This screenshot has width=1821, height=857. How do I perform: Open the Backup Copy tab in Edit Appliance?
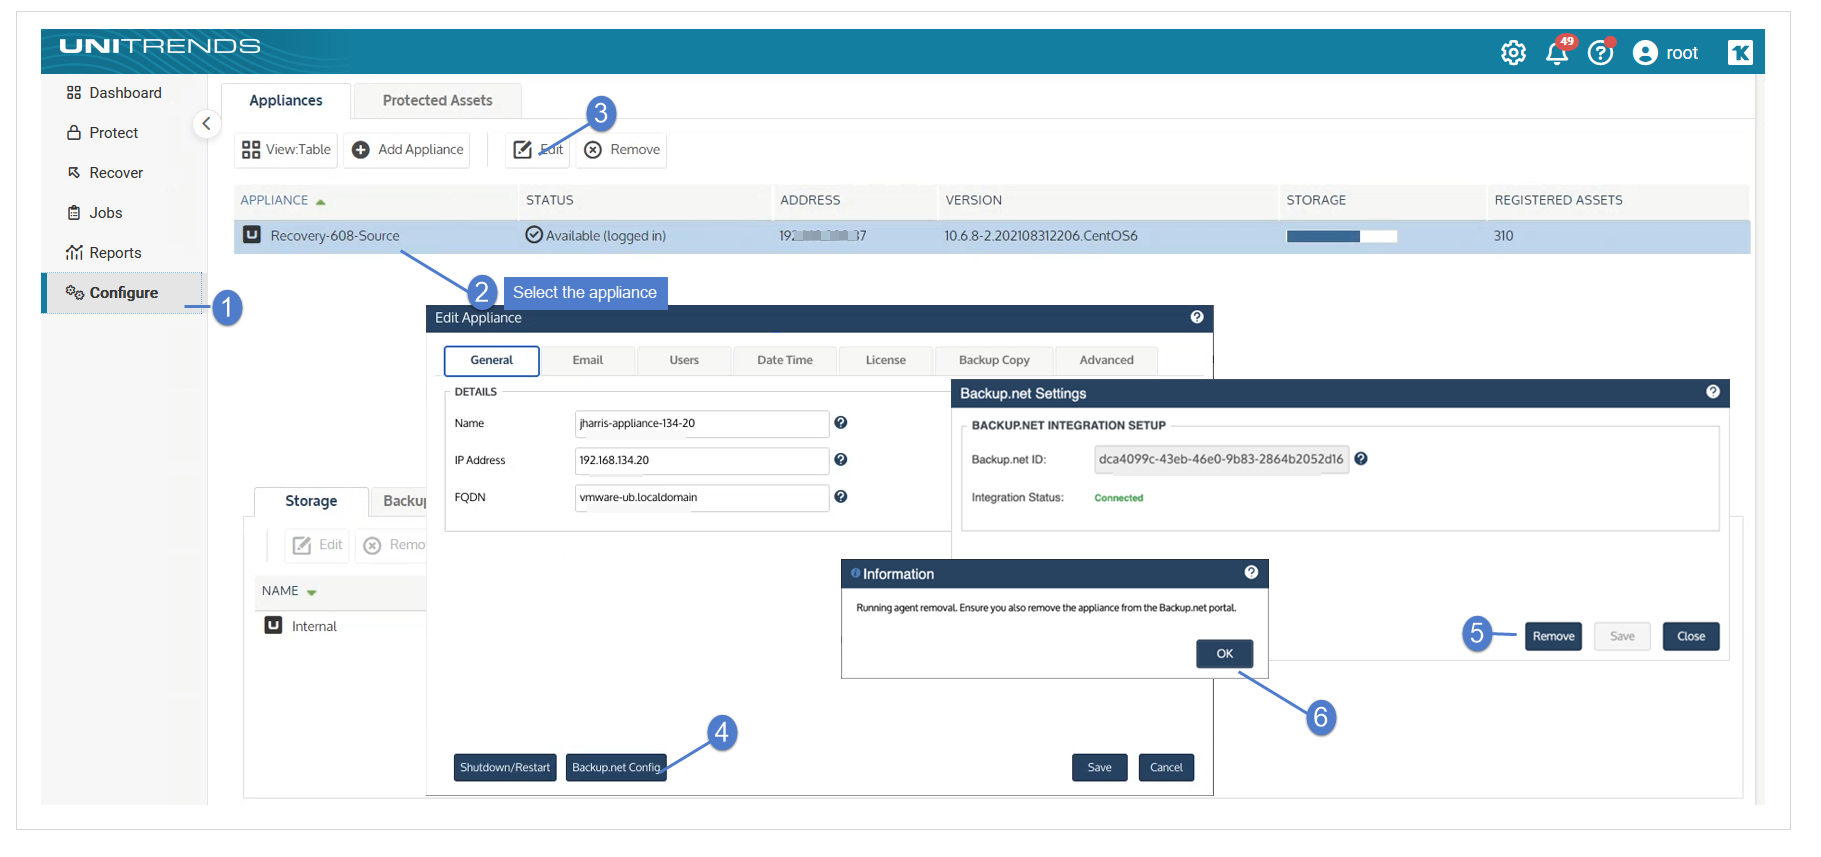(994, 360)
